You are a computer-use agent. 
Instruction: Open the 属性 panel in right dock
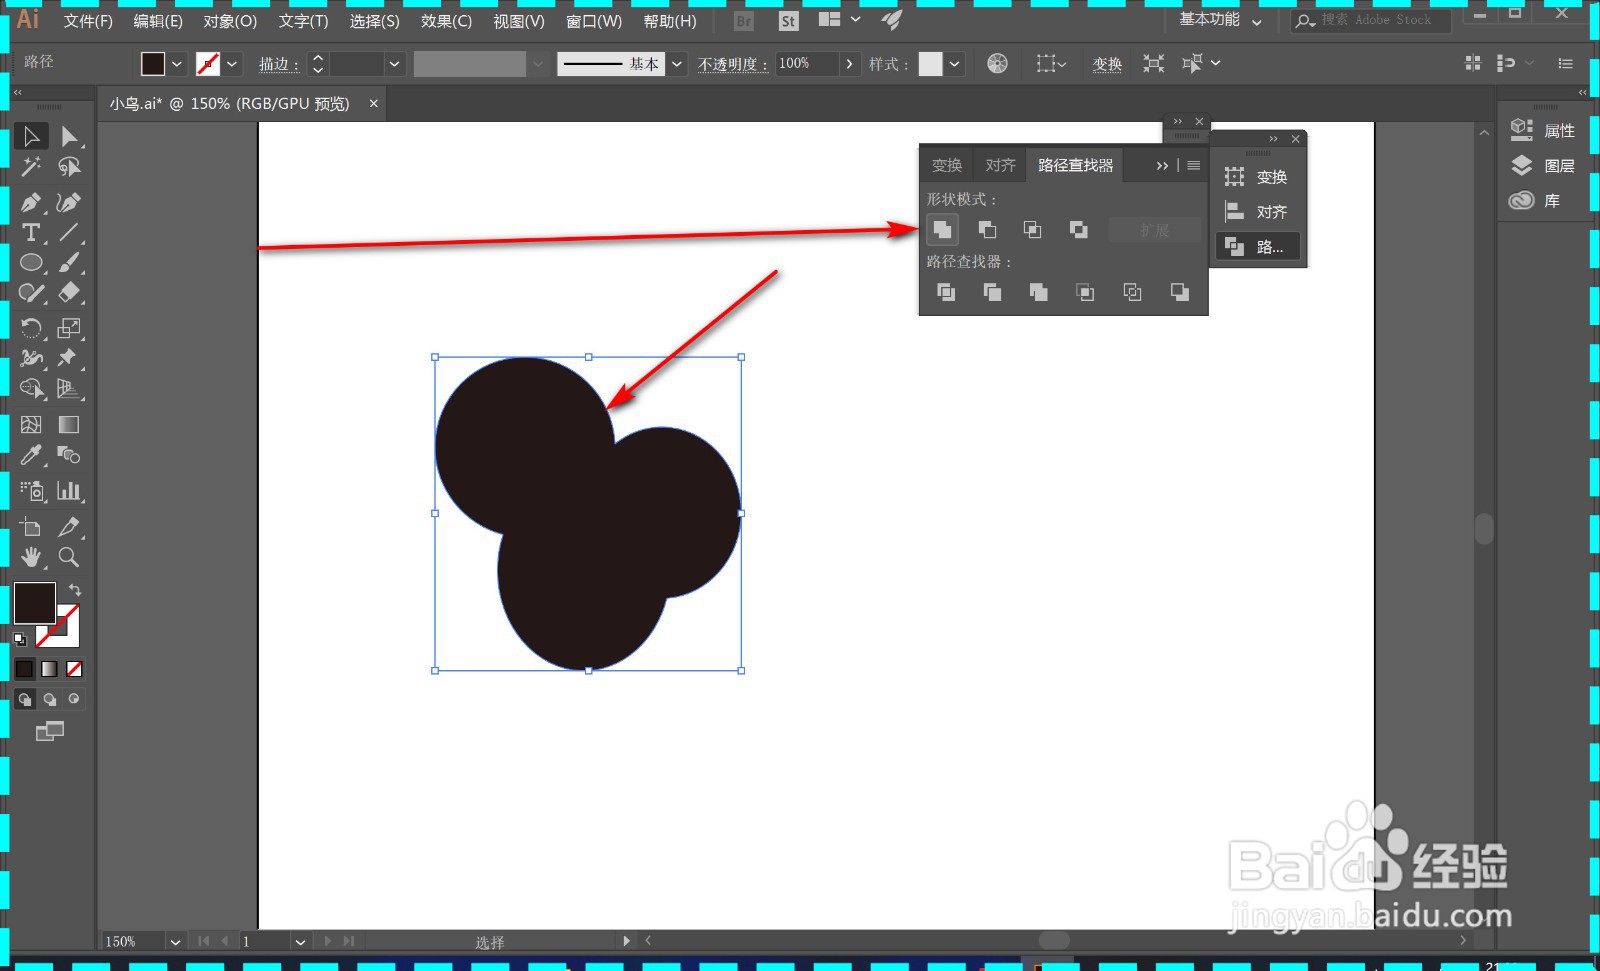[1543, 131]
